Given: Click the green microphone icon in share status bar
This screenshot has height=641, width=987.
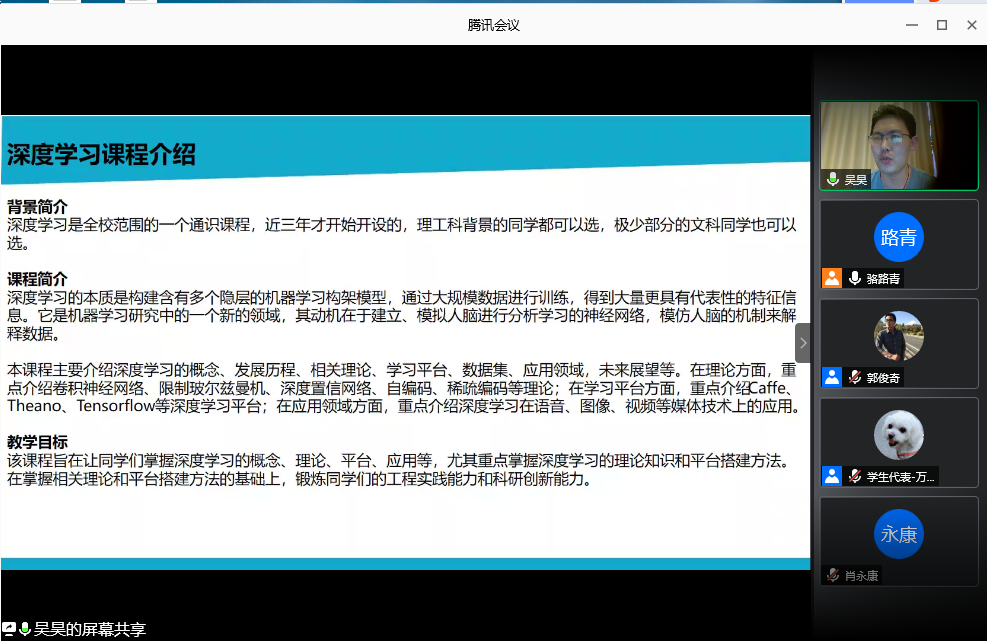Looking at the screenshot, I should tap(26, 629).
